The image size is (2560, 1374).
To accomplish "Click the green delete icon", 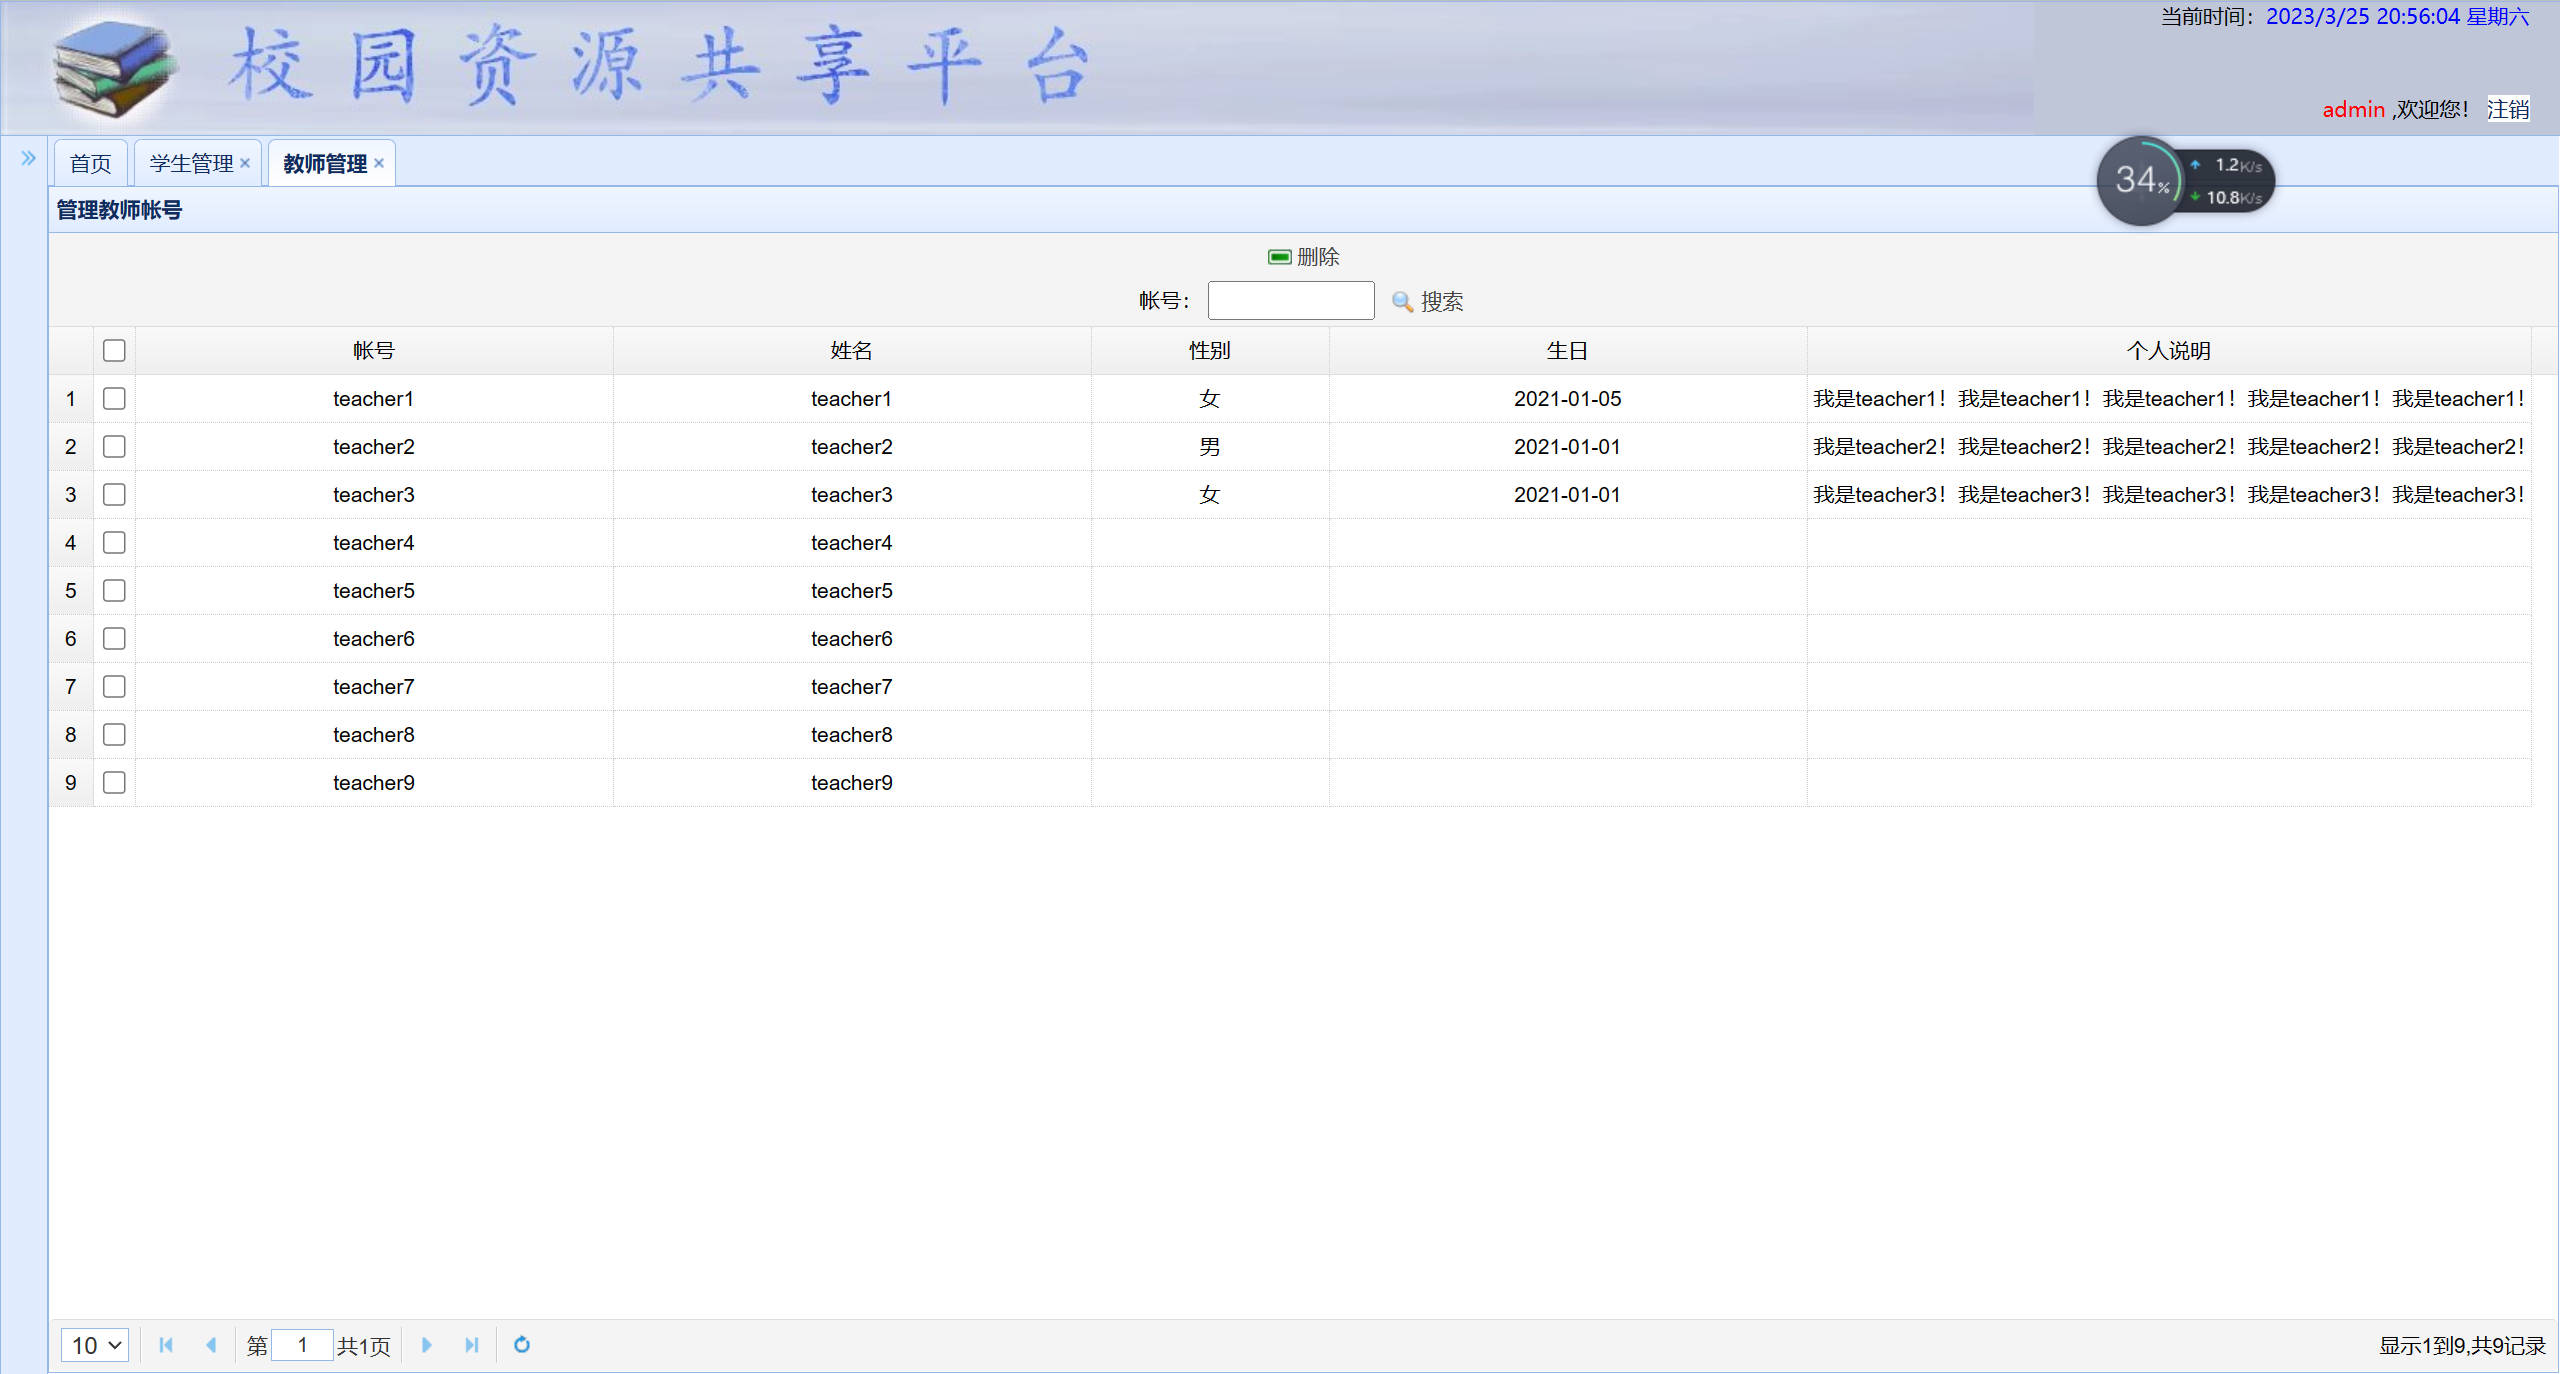I will click(1279, 257).
